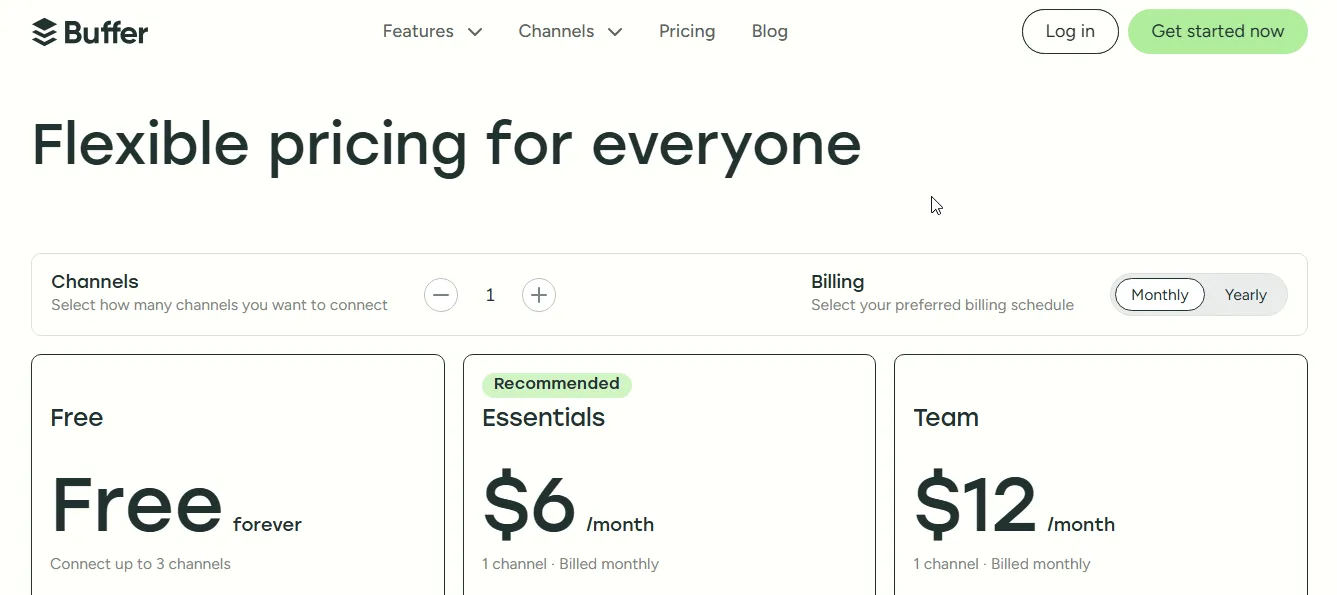Expand the Features dropdown menu
Screen dimensions: 1337x595
[432, 32]
